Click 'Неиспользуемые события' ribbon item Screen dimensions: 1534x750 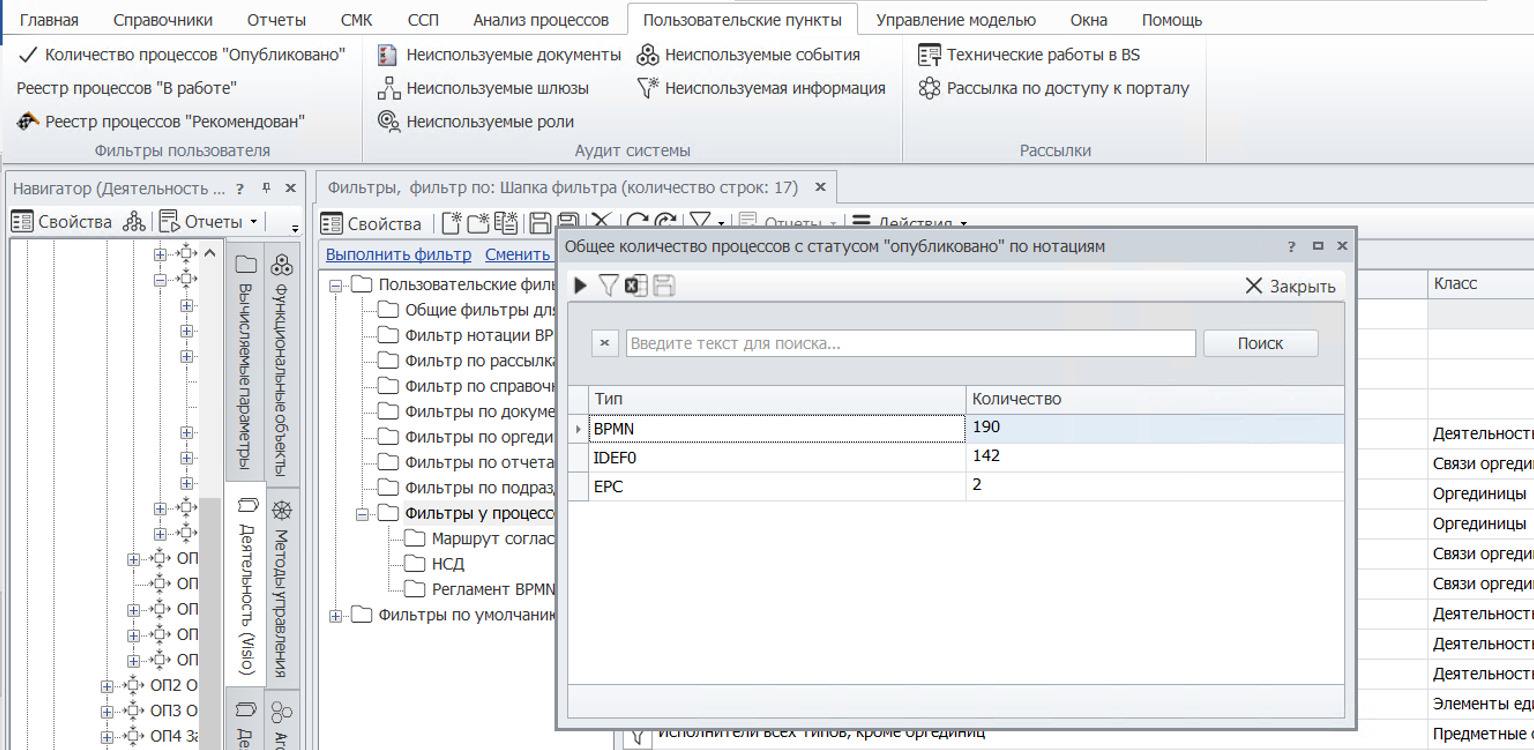(749, 55)
